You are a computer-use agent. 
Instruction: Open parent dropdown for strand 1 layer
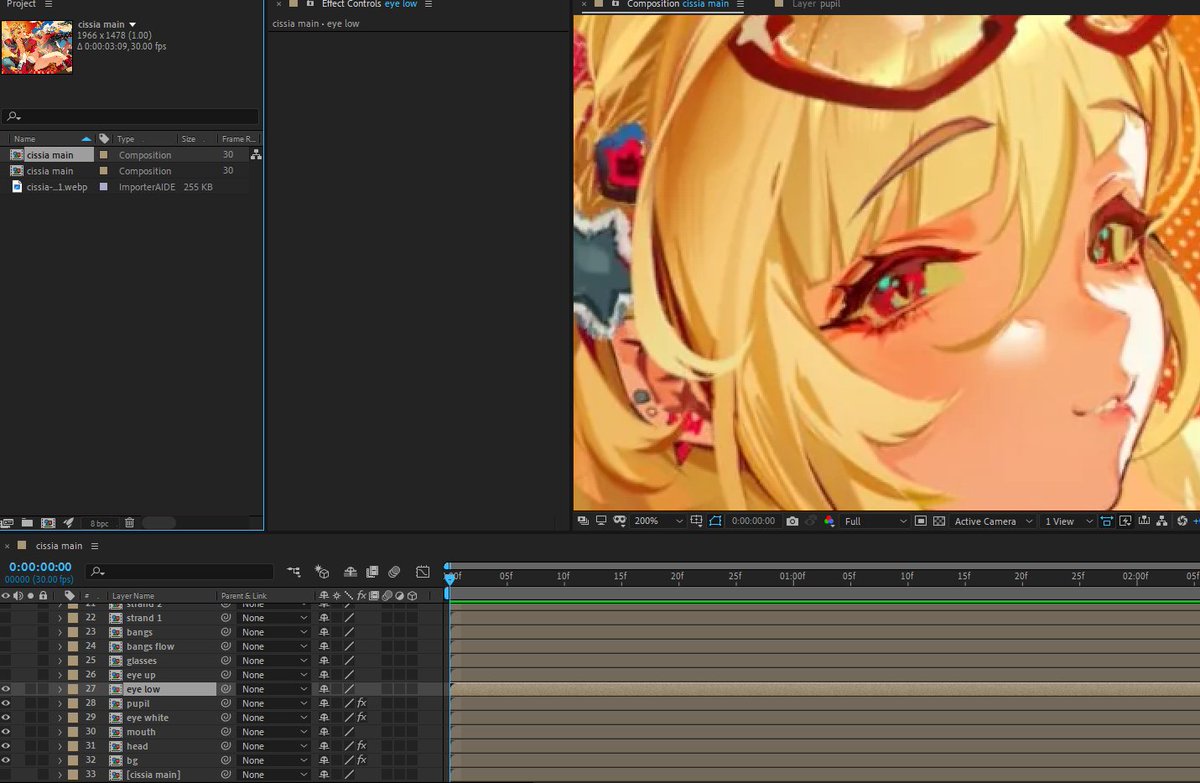[275, 618]
